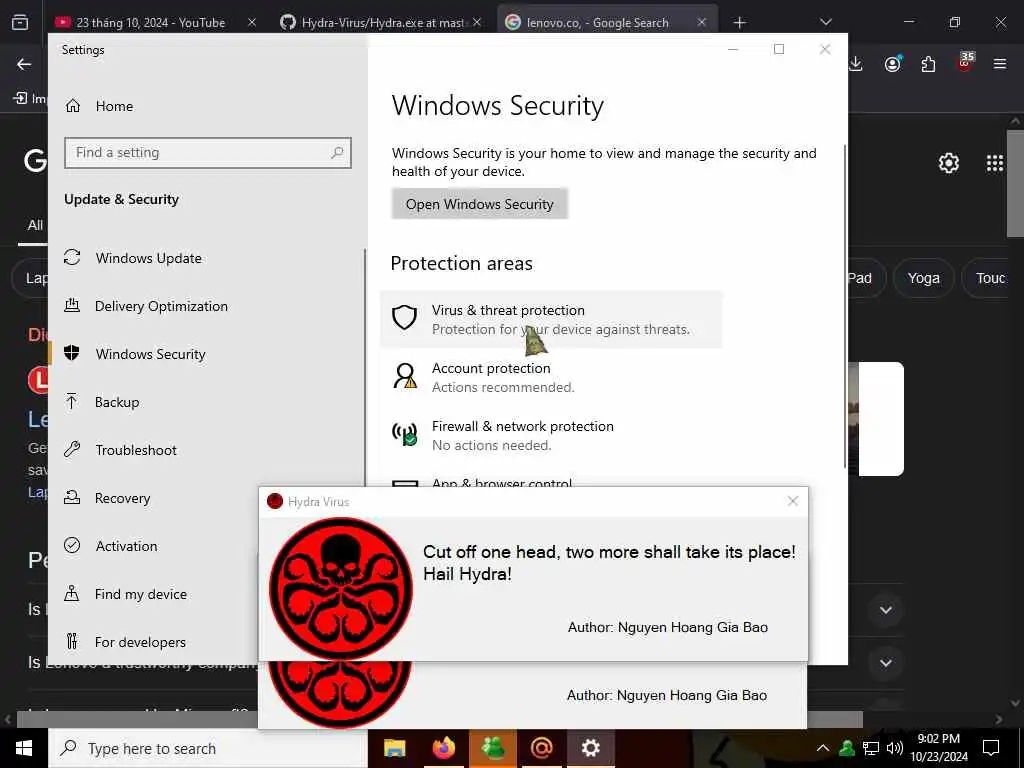Viewport: 1024px width, 768px height.
Task: Open the Google apps grid
Action: [x=995, y=163]
